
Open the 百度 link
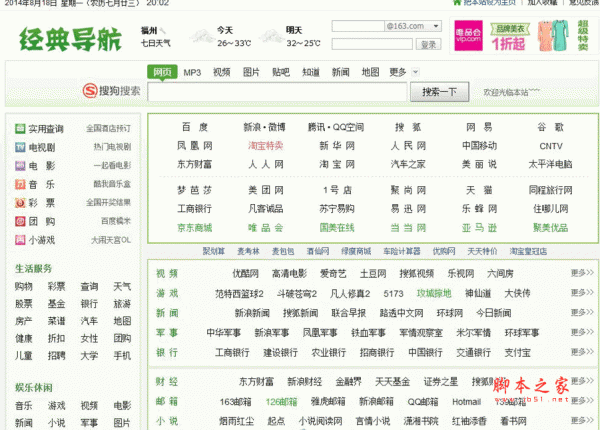click(x=194, y=127)
